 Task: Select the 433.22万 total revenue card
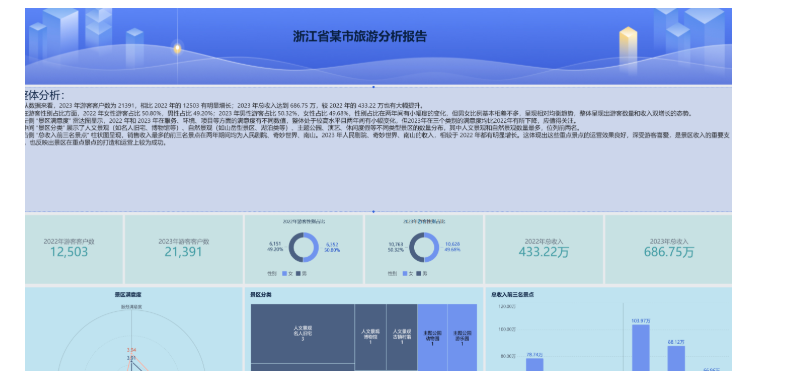click(544, 249)
